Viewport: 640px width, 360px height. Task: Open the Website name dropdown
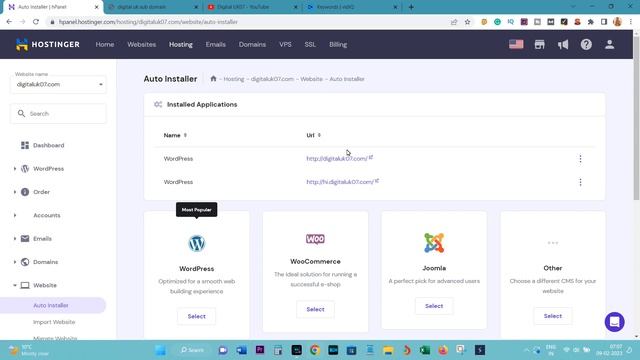click(58, 84)
